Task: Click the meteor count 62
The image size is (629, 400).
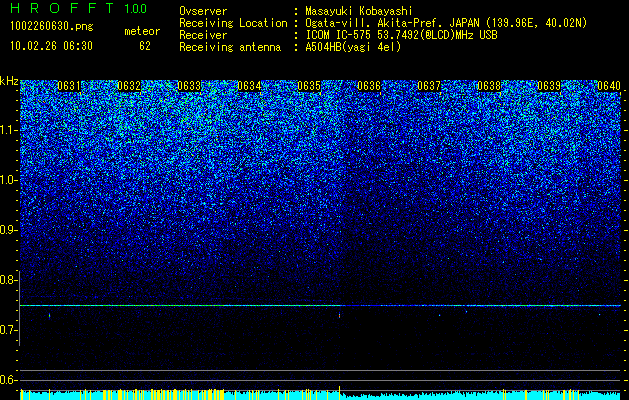Action: pos(145,46)
